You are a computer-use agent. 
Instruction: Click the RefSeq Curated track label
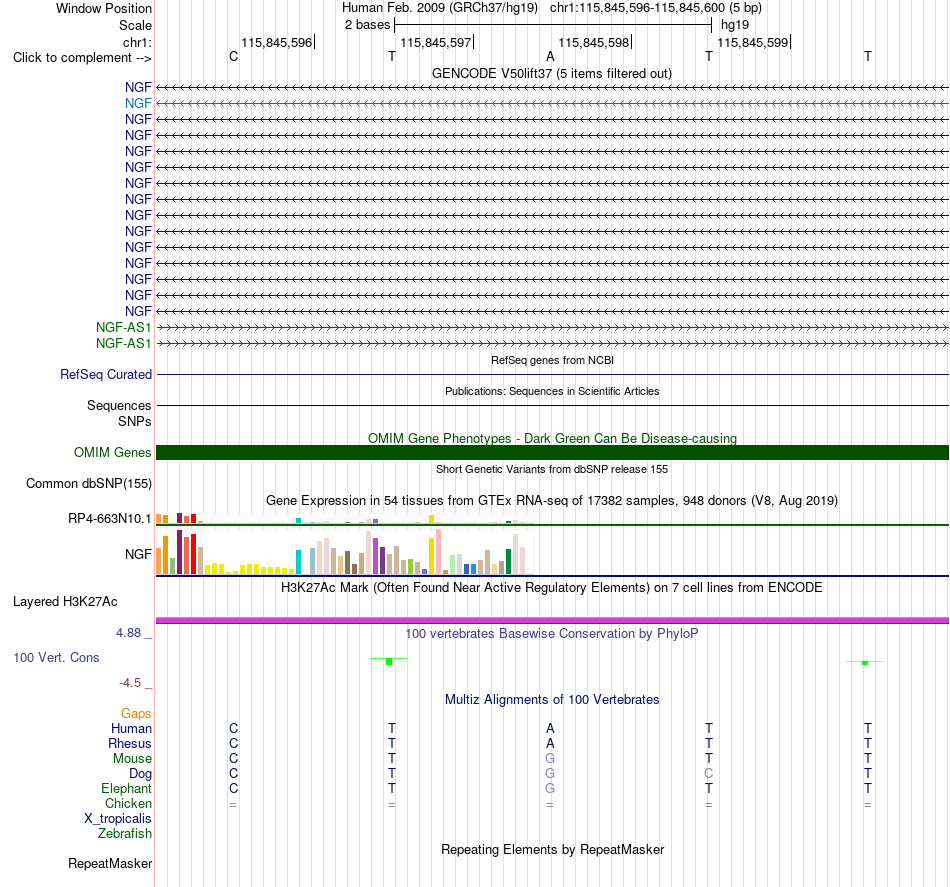[x=105, y=374]
